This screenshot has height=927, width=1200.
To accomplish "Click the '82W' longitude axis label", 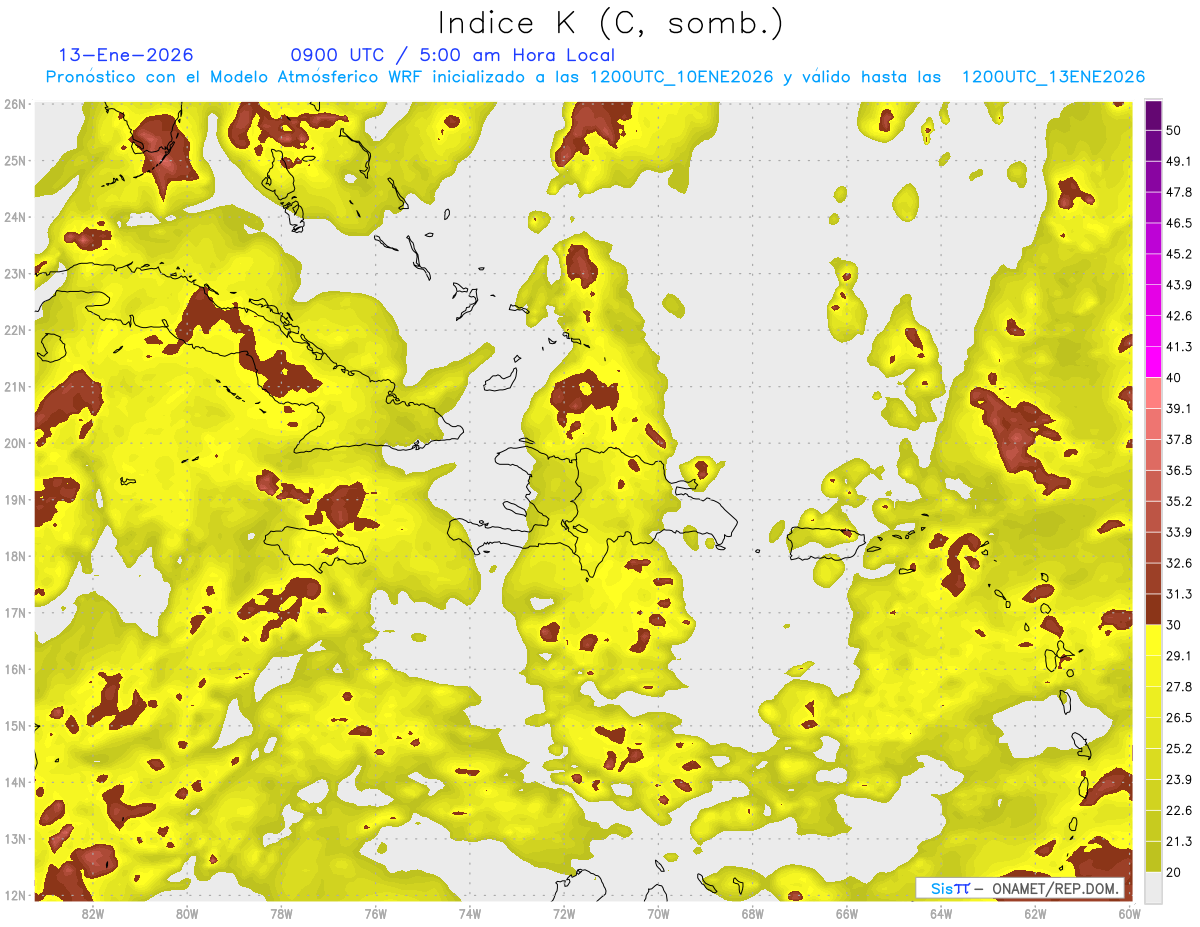I will click(93, 913).
